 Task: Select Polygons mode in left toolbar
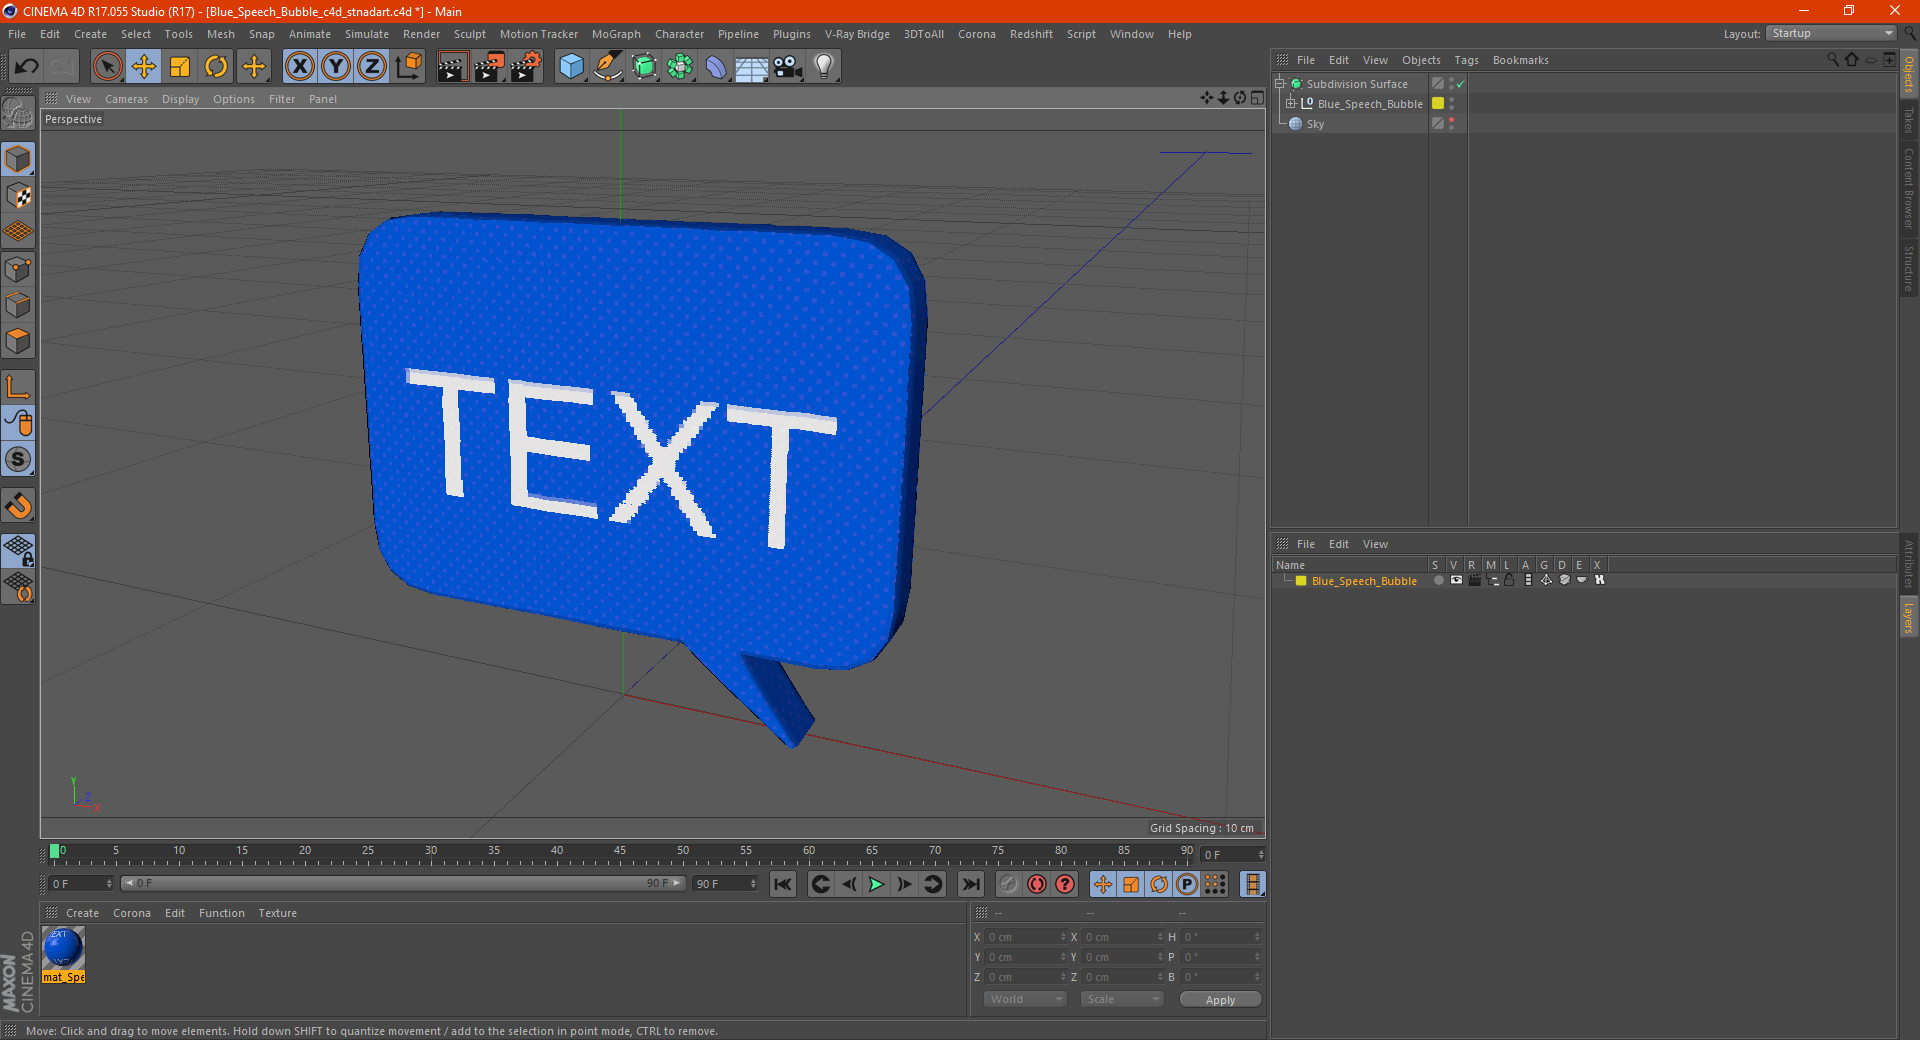pos(18,341)
